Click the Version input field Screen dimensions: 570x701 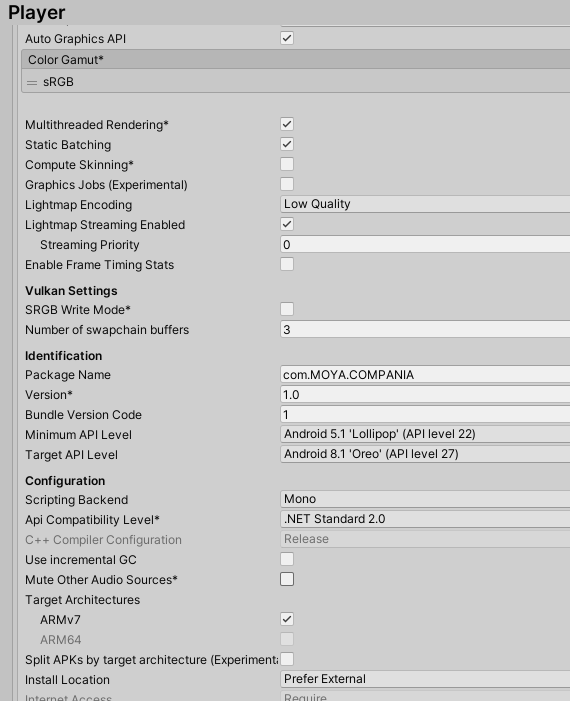[x=425, y=395]
